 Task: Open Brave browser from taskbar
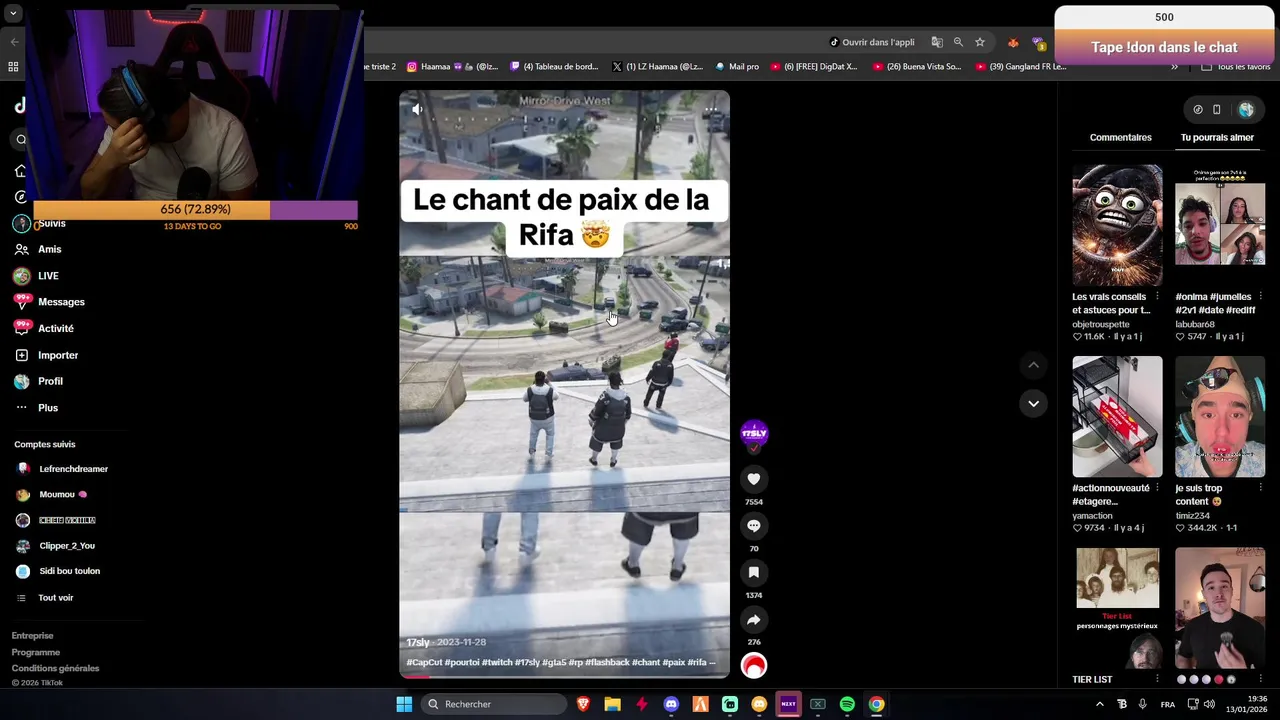(583, 704)
